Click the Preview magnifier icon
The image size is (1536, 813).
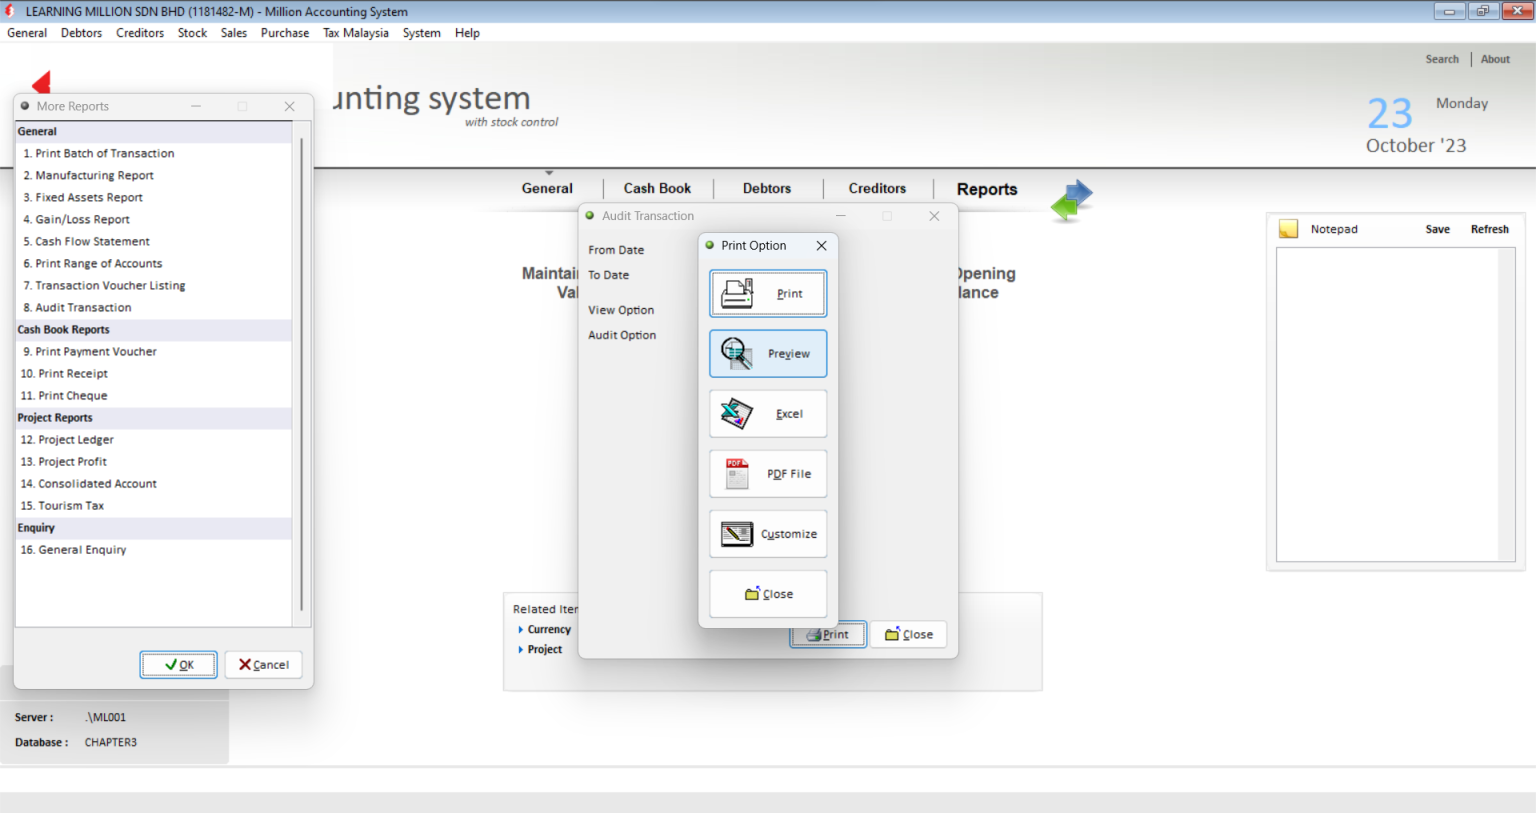(x=737, y=353)
